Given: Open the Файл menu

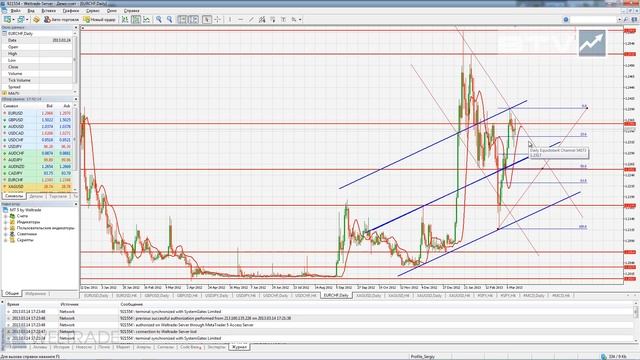Looking at the screenshot, I should 16,11.
